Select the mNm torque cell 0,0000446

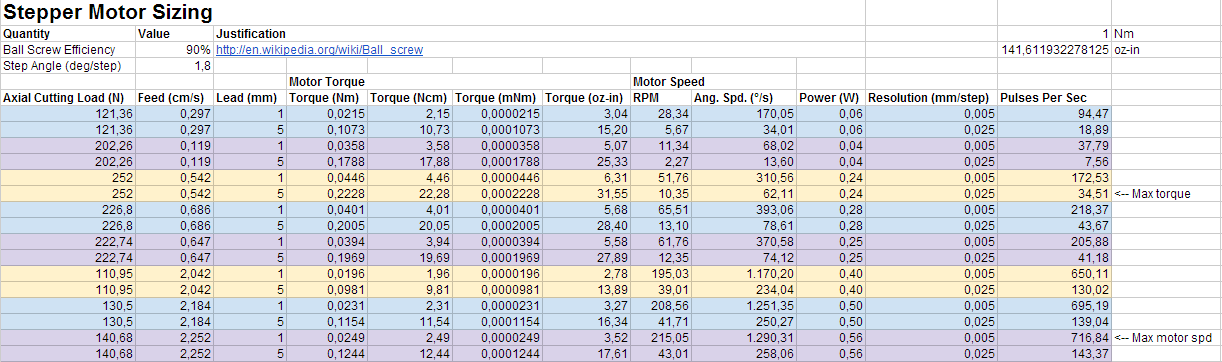[497, 177]
